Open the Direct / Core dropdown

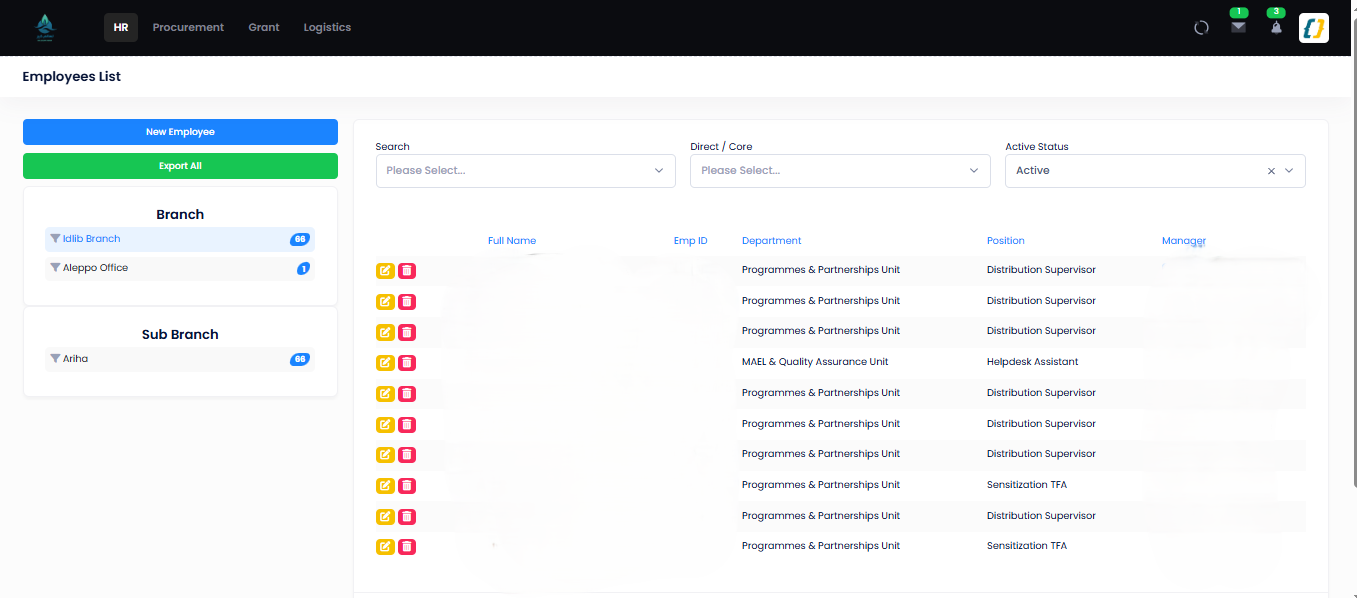point(840,171)
